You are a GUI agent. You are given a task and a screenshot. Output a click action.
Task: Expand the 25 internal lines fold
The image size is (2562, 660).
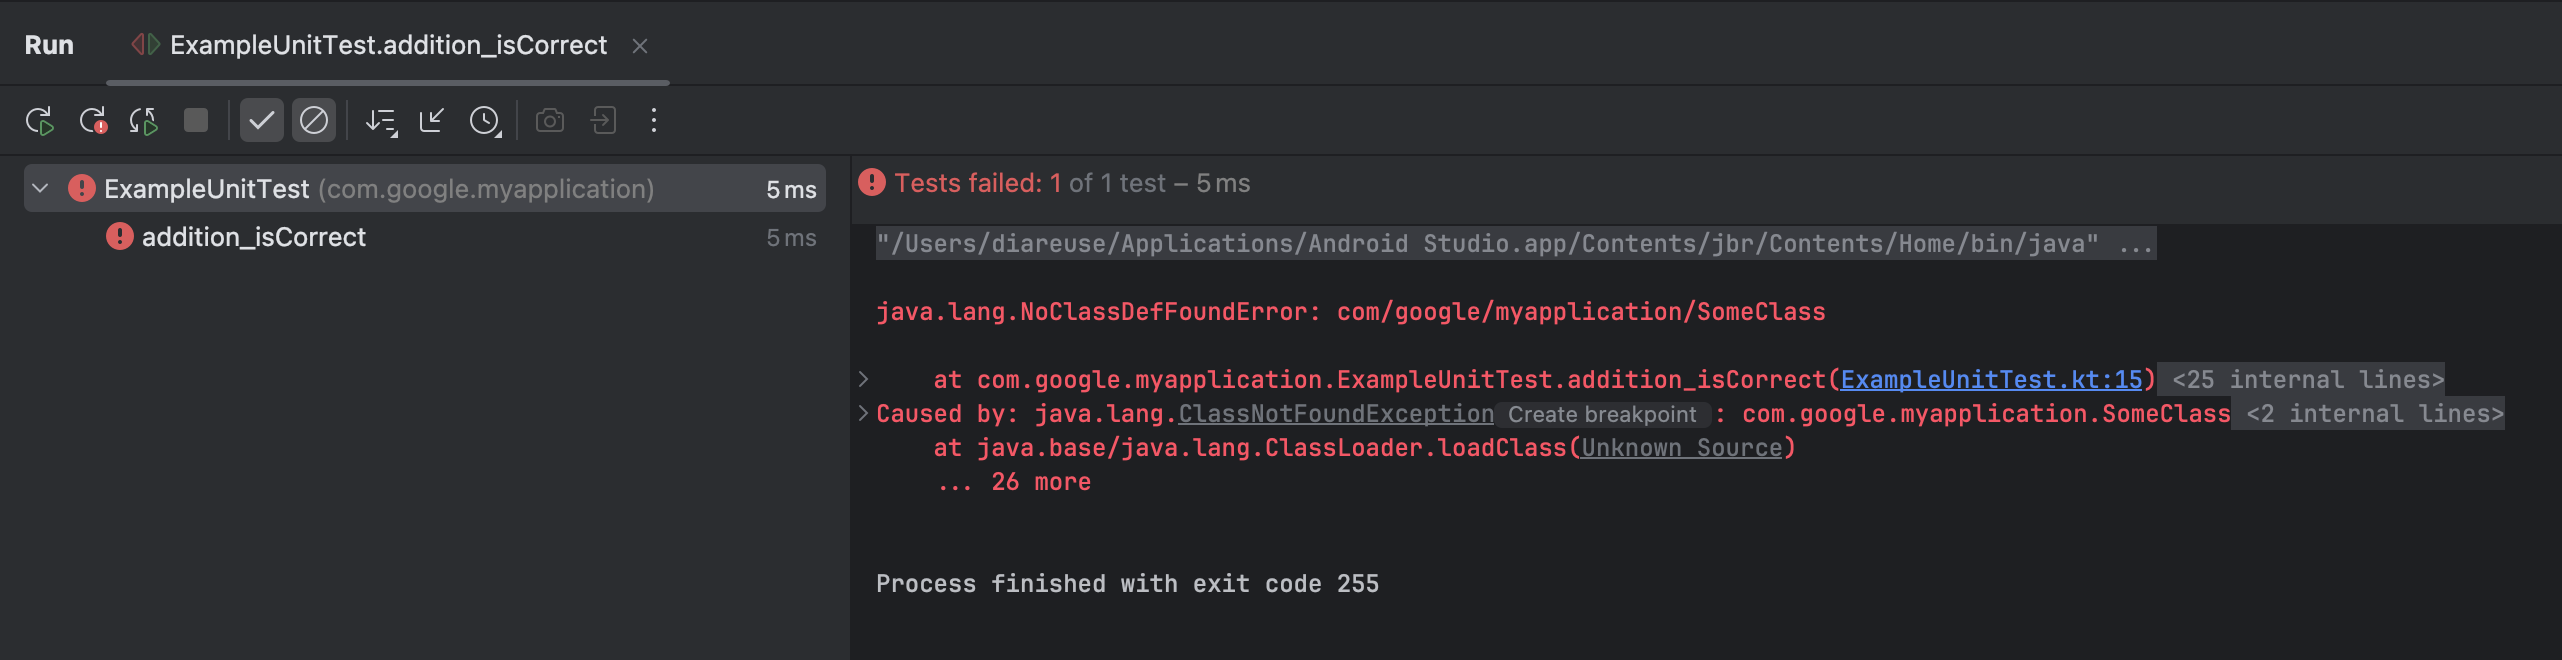(x=2307, y=380)
